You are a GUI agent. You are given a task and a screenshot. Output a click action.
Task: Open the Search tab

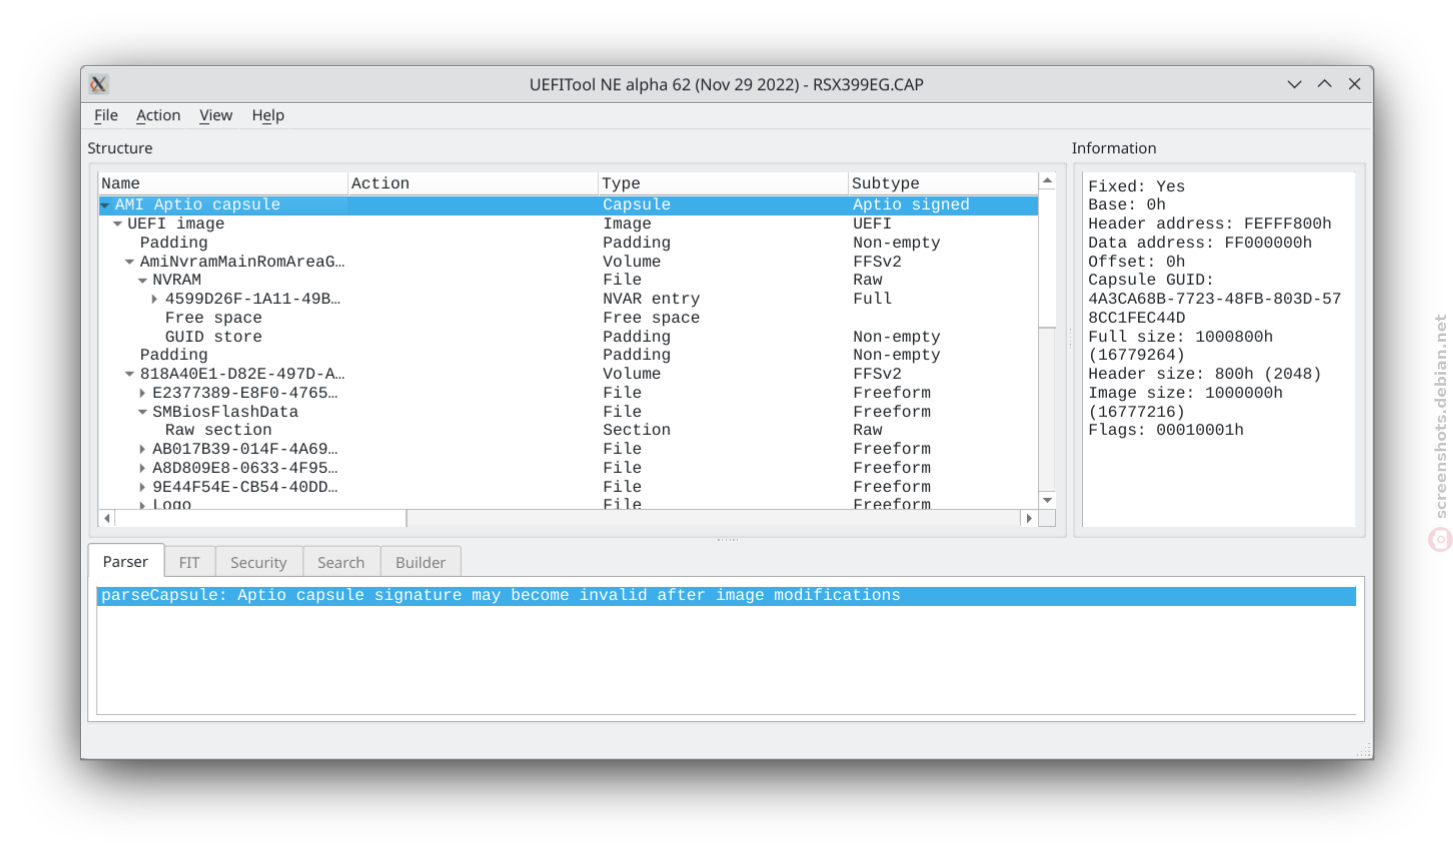click(341, 563)
